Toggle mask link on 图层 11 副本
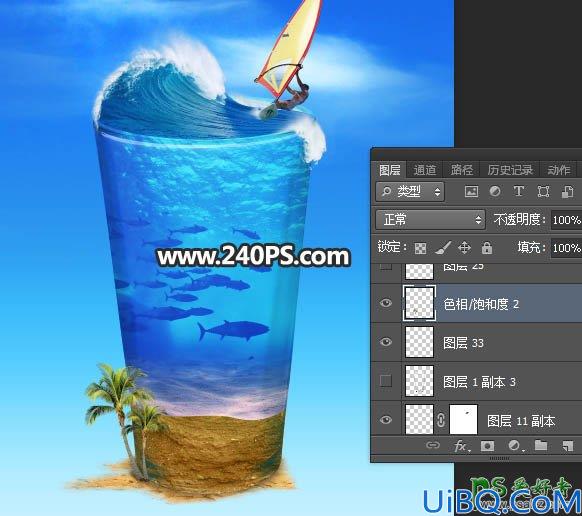Image resolution: width=582 pixels, height=516 pixels. coord(441,420)
